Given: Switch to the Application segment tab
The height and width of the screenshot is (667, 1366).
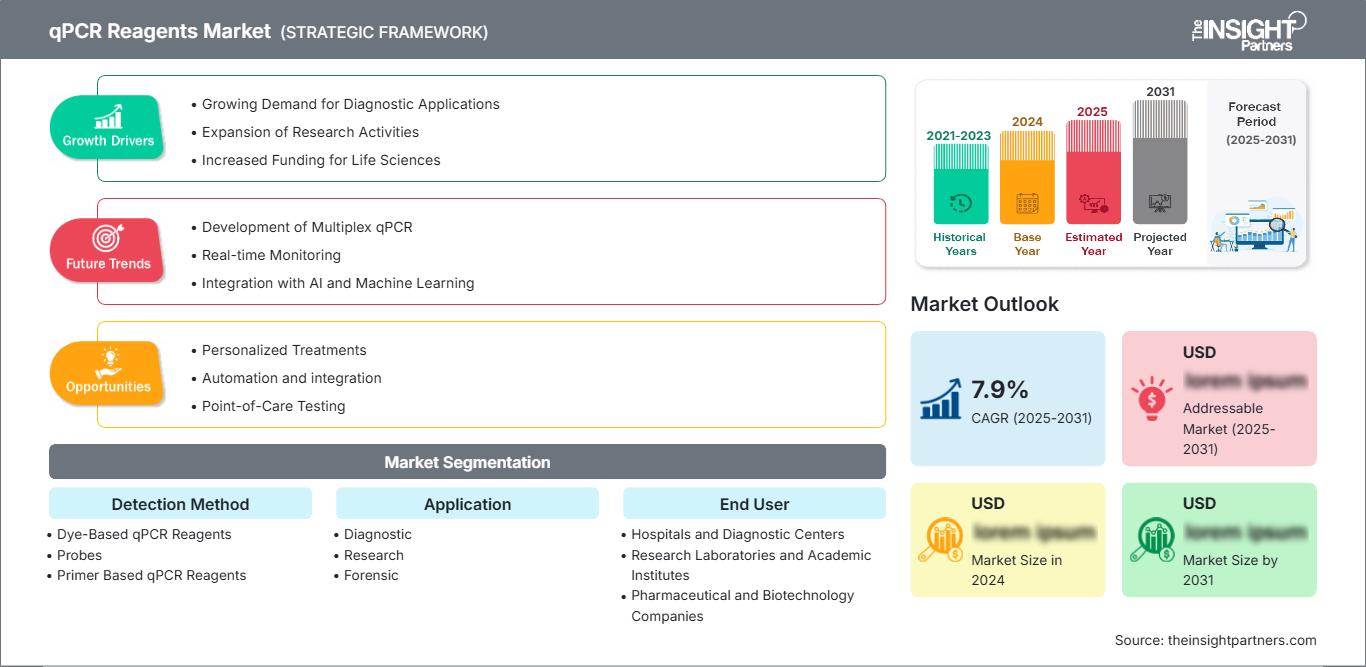Looking at the screenshot, I should click(x=467, y=503).
